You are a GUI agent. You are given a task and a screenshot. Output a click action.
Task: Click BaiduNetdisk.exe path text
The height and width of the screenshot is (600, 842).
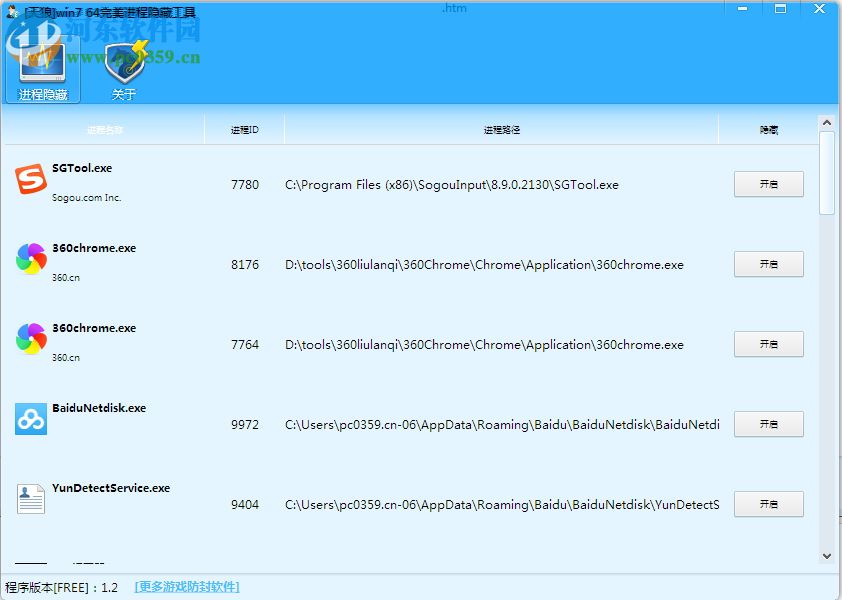point(502,425)
